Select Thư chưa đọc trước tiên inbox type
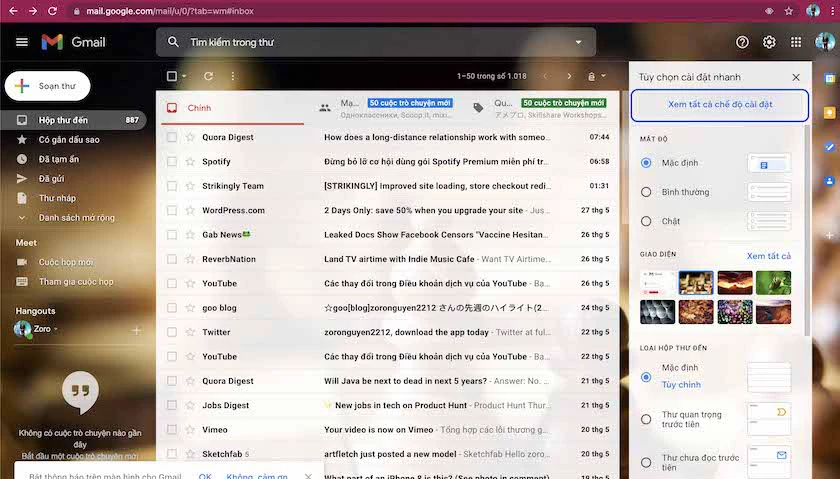The width and height of the screenshot is (840, 479). (646, 462)
